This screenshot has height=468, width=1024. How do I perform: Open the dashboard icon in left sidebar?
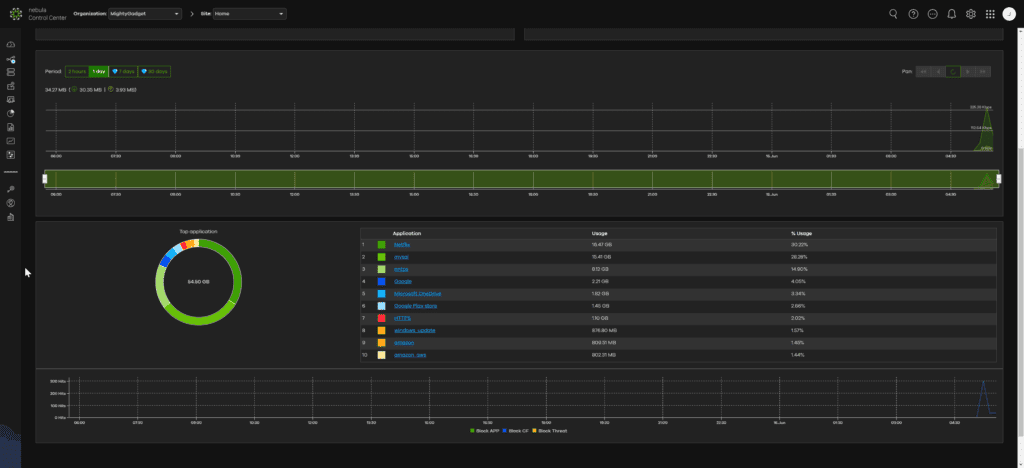[11, 45]
